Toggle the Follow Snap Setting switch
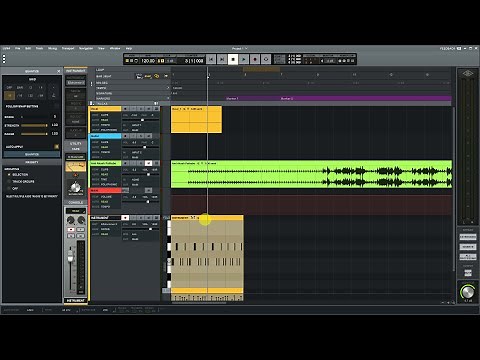Viewport: 480px width, 360px height. click(x=56, y=106)
